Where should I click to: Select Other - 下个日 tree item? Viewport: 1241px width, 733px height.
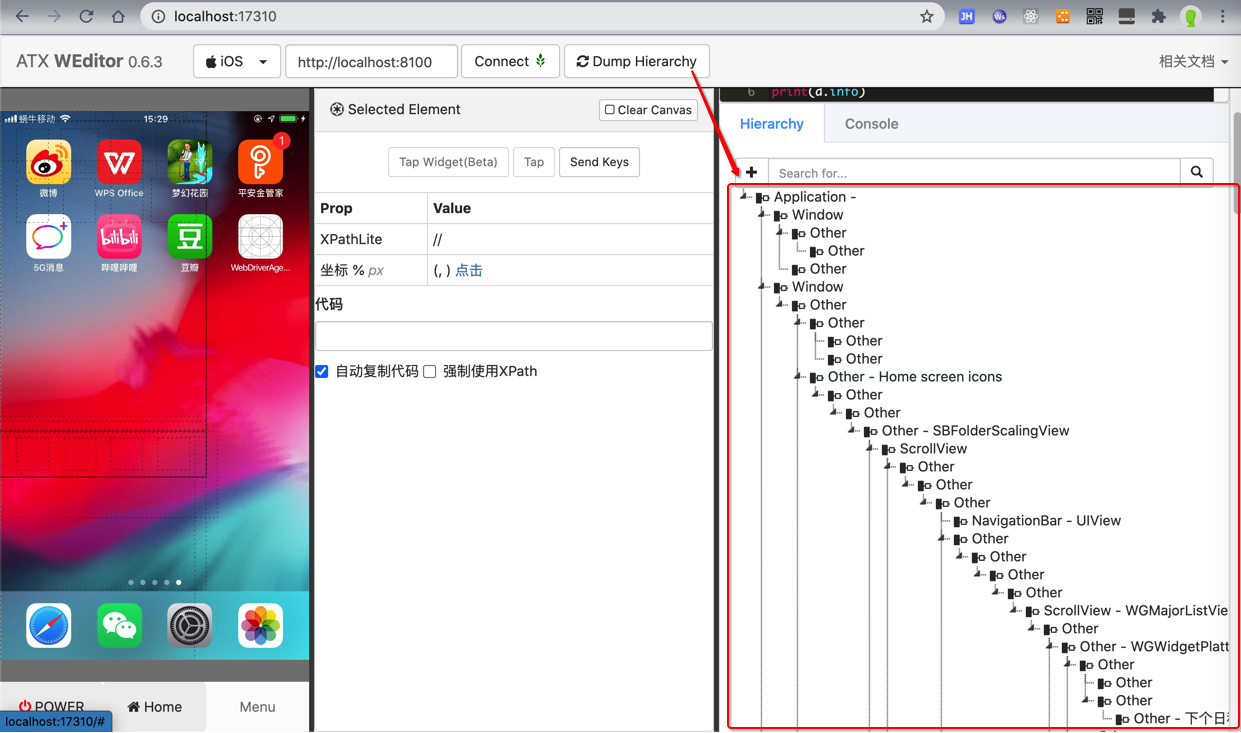(1180, 718)
